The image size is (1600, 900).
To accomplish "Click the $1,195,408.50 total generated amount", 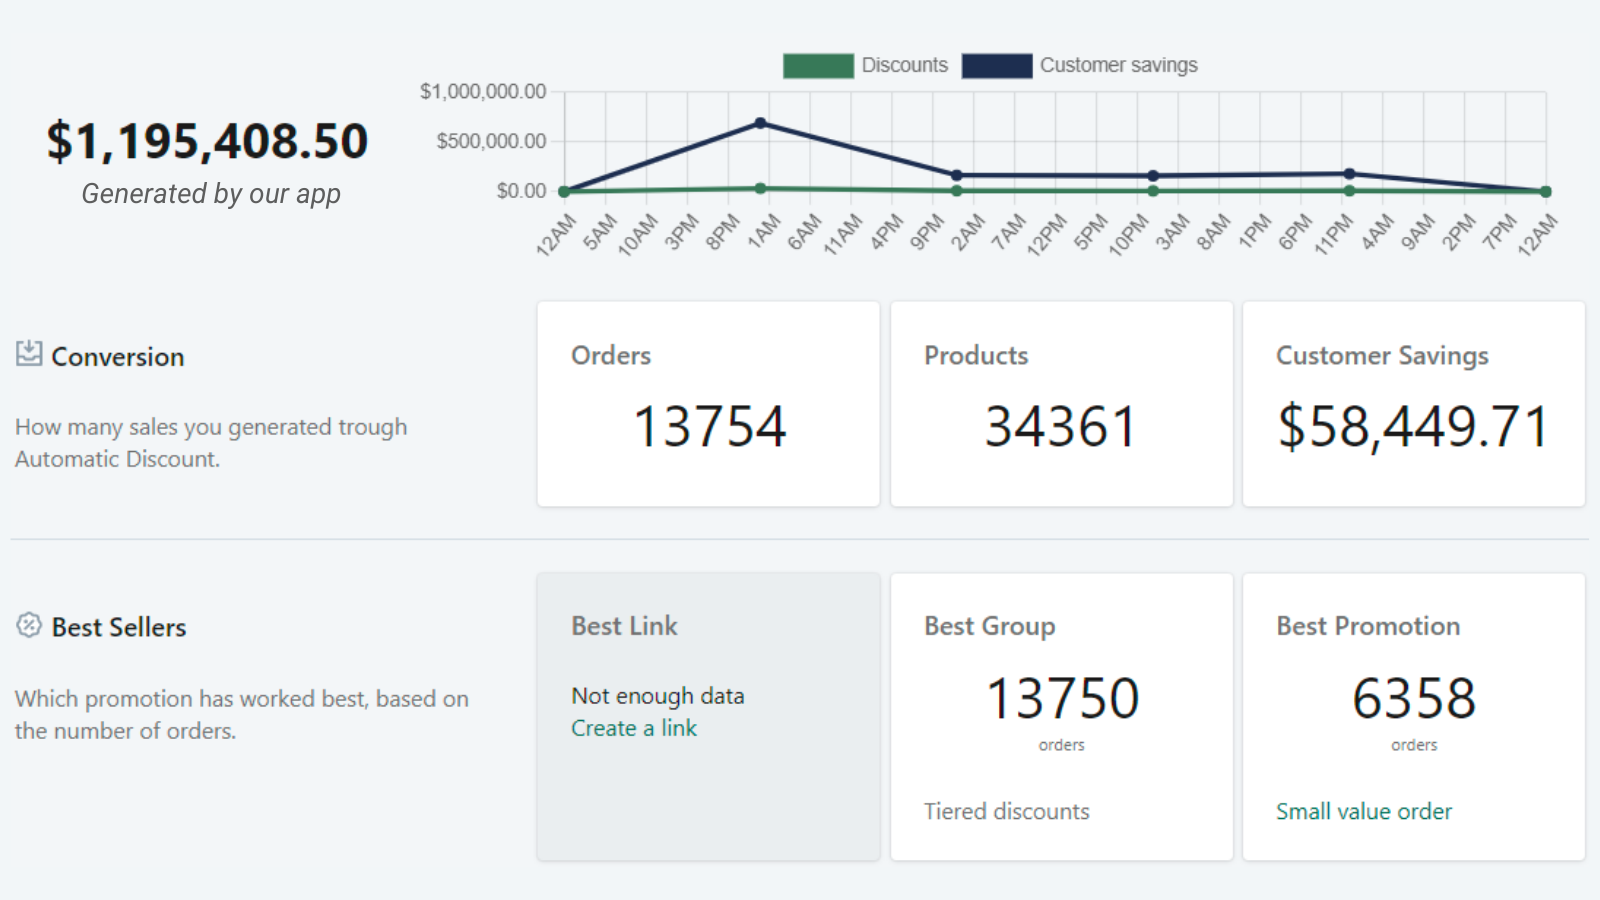I will tap(208, 142).
